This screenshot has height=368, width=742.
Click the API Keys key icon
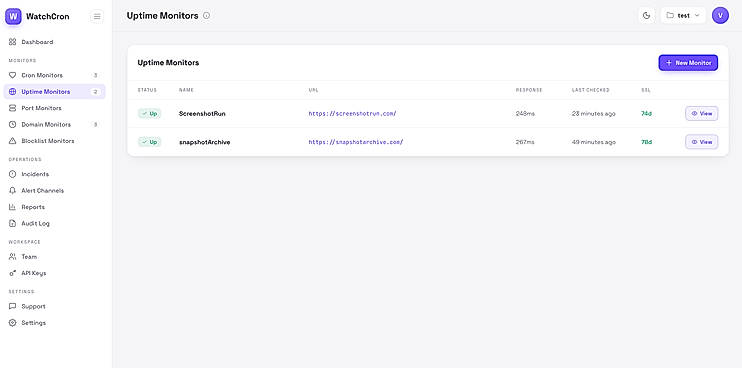(13, 273)
